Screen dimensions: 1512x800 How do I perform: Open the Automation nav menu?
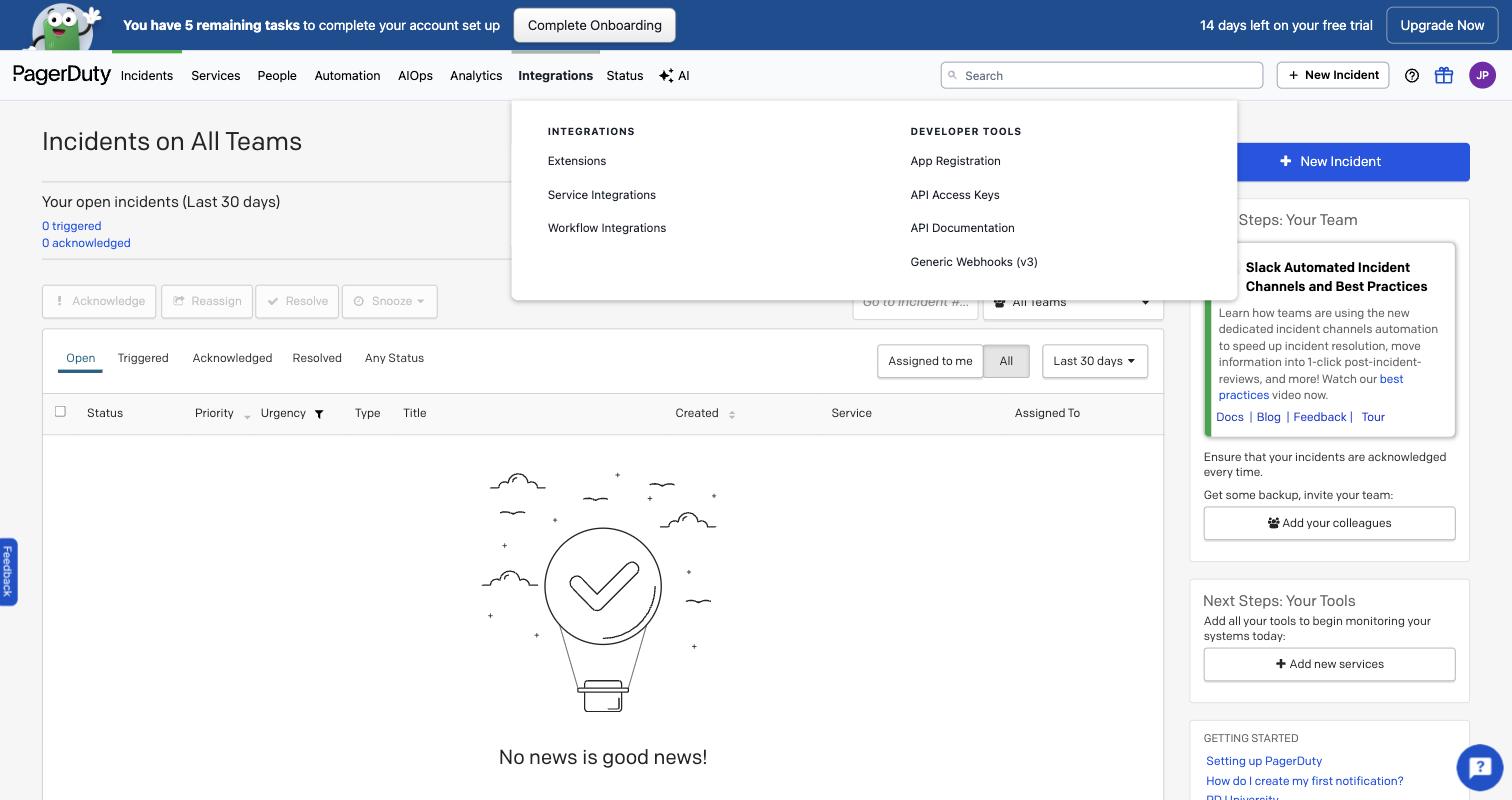(x=347, y=76)
